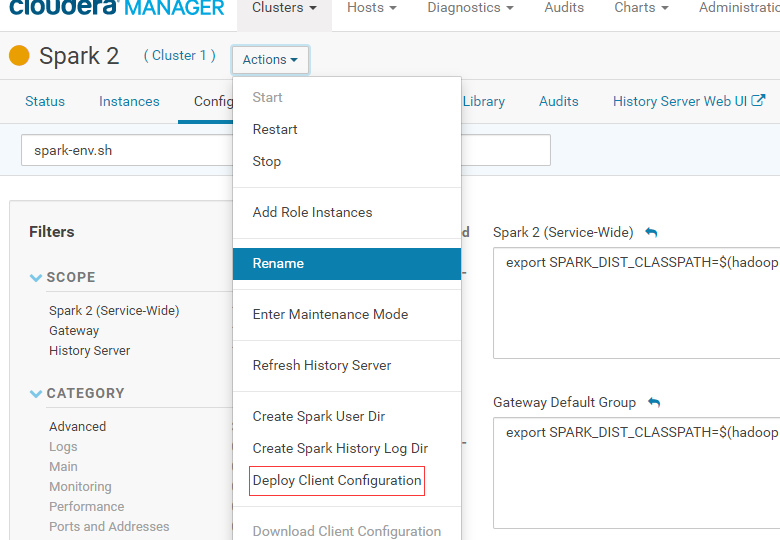Image resolution: width=780 pixels, height=540 pixels.
Task: Filter by Spark 2 (Service-Wide) scope
Action: coord(114,311)
